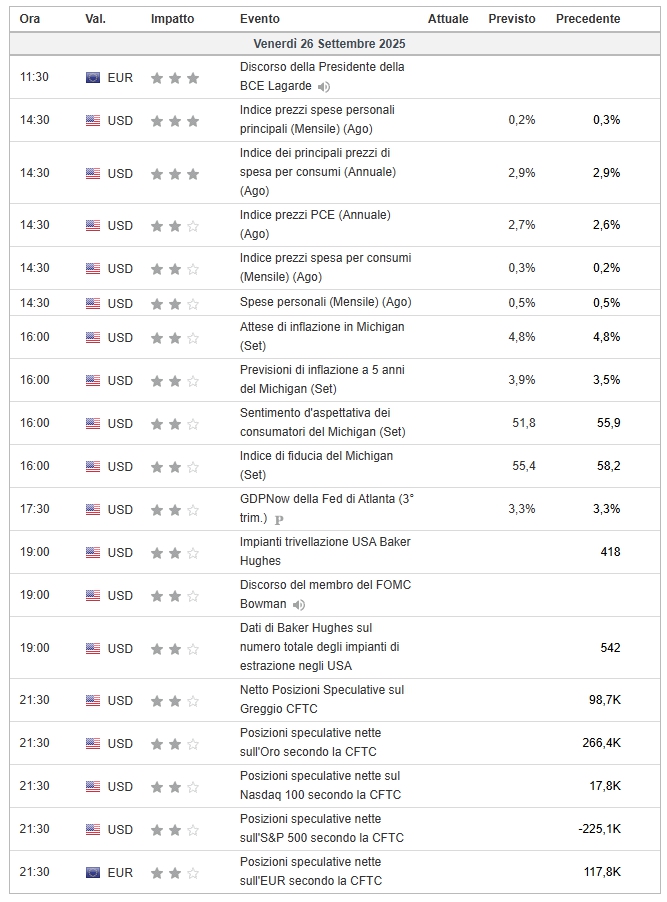Open 'Indice di fiducia del Michigan' event
667x902 pixels.
(x=316, y=456)
